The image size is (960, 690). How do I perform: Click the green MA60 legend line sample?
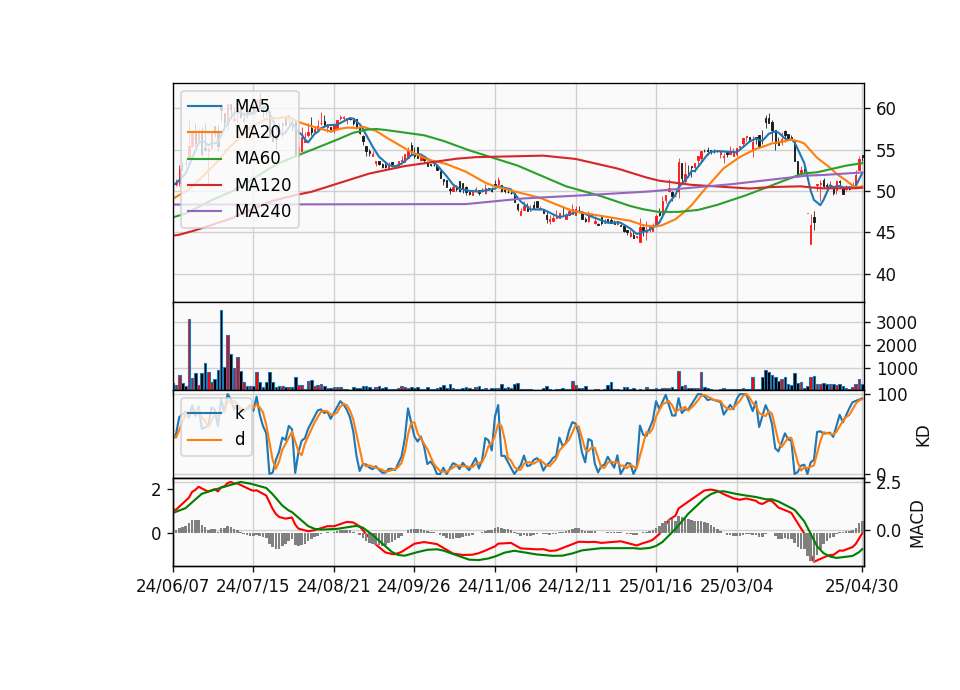pos(204,159)
